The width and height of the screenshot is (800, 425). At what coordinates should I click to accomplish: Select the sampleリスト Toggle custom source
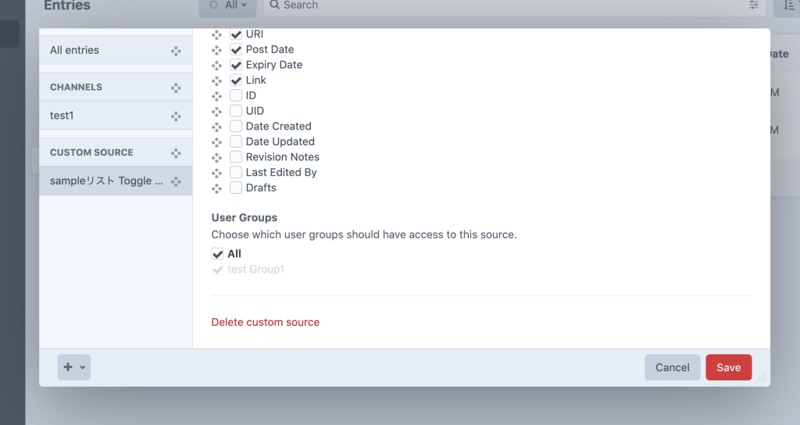(x=106, y=181)
